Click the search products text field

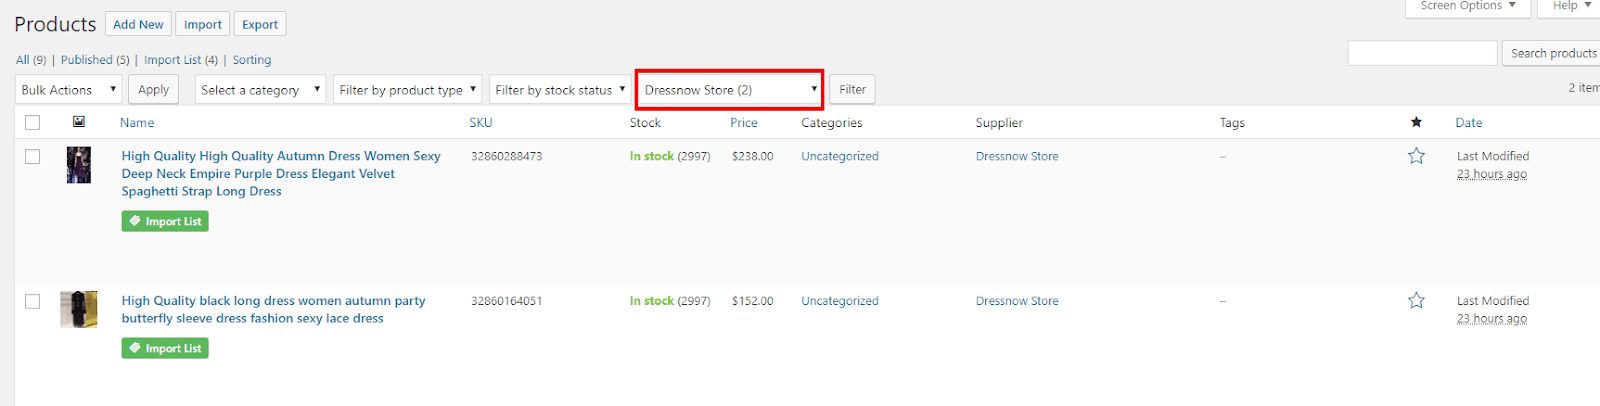(x=1422, y=53)
